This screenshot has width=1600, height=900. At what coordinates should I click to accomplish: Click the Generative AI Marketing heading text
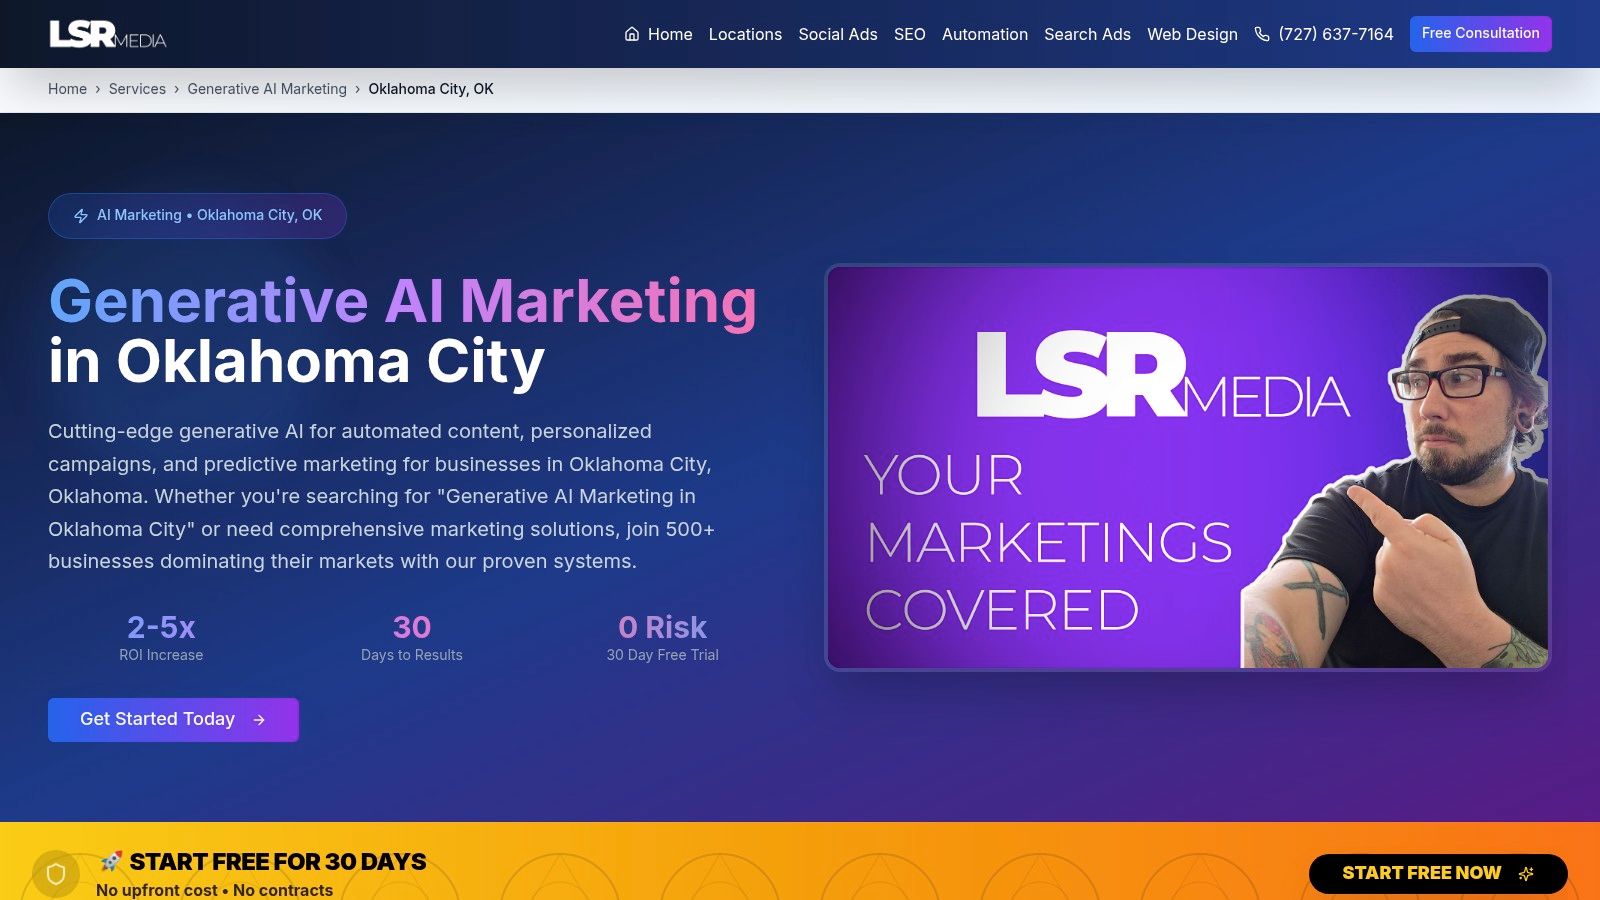point(403,301)
